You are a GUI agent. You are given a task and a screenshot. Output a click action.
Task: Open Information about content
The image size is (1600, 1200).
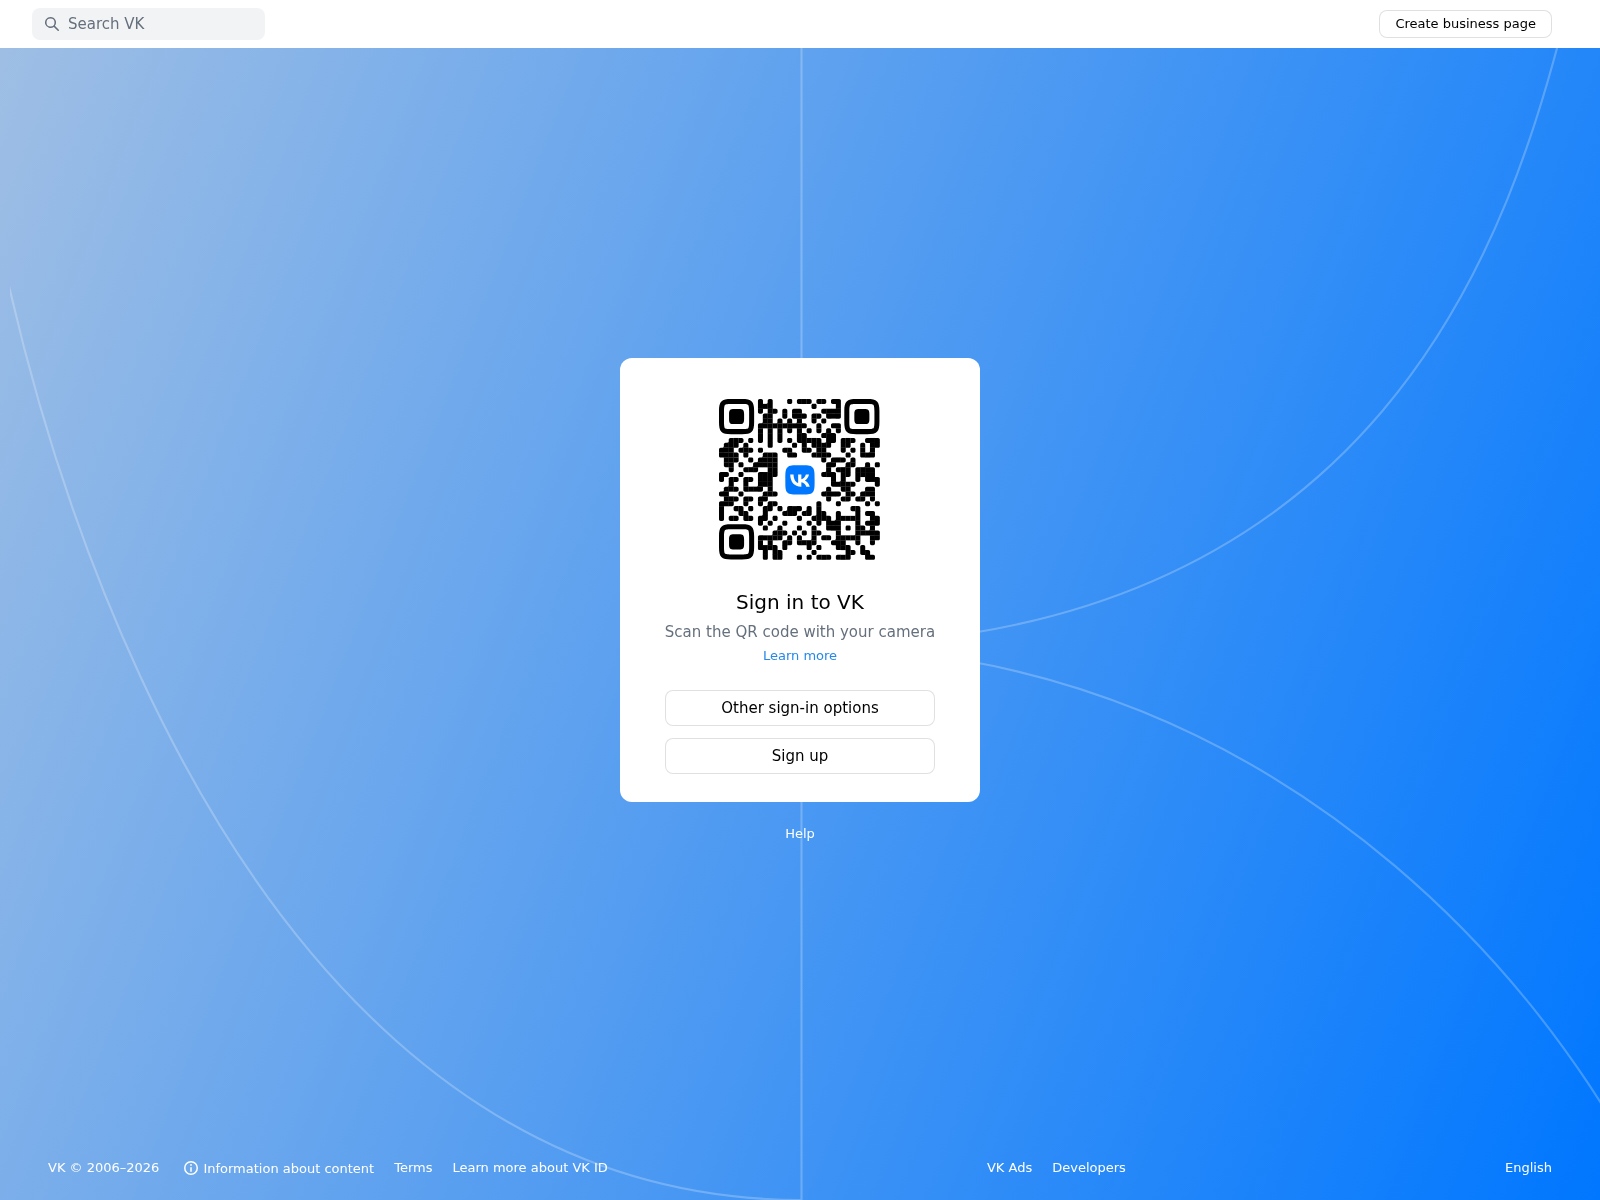pyautogui.click(x=288, y=1168)
